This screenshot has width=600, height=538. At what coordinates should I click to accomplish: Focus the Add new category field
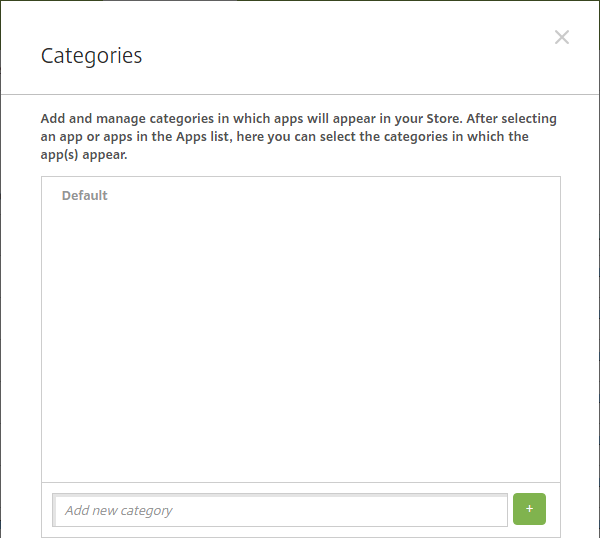pyautogui.click(x=280, y=510)
